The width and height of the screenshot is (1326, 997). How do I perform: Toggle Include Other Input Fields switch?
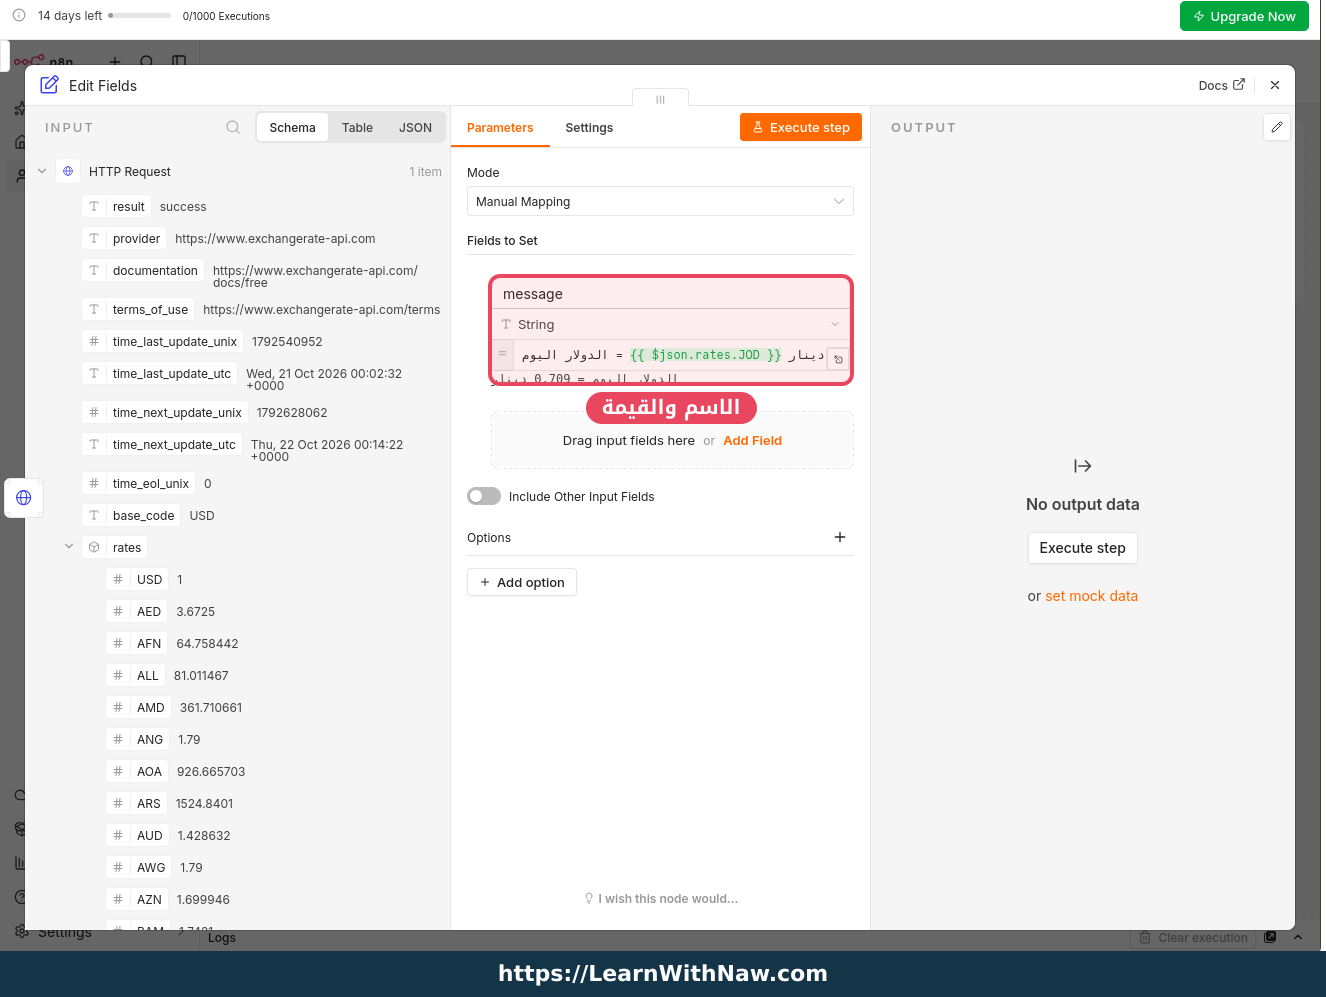point(484,496)
